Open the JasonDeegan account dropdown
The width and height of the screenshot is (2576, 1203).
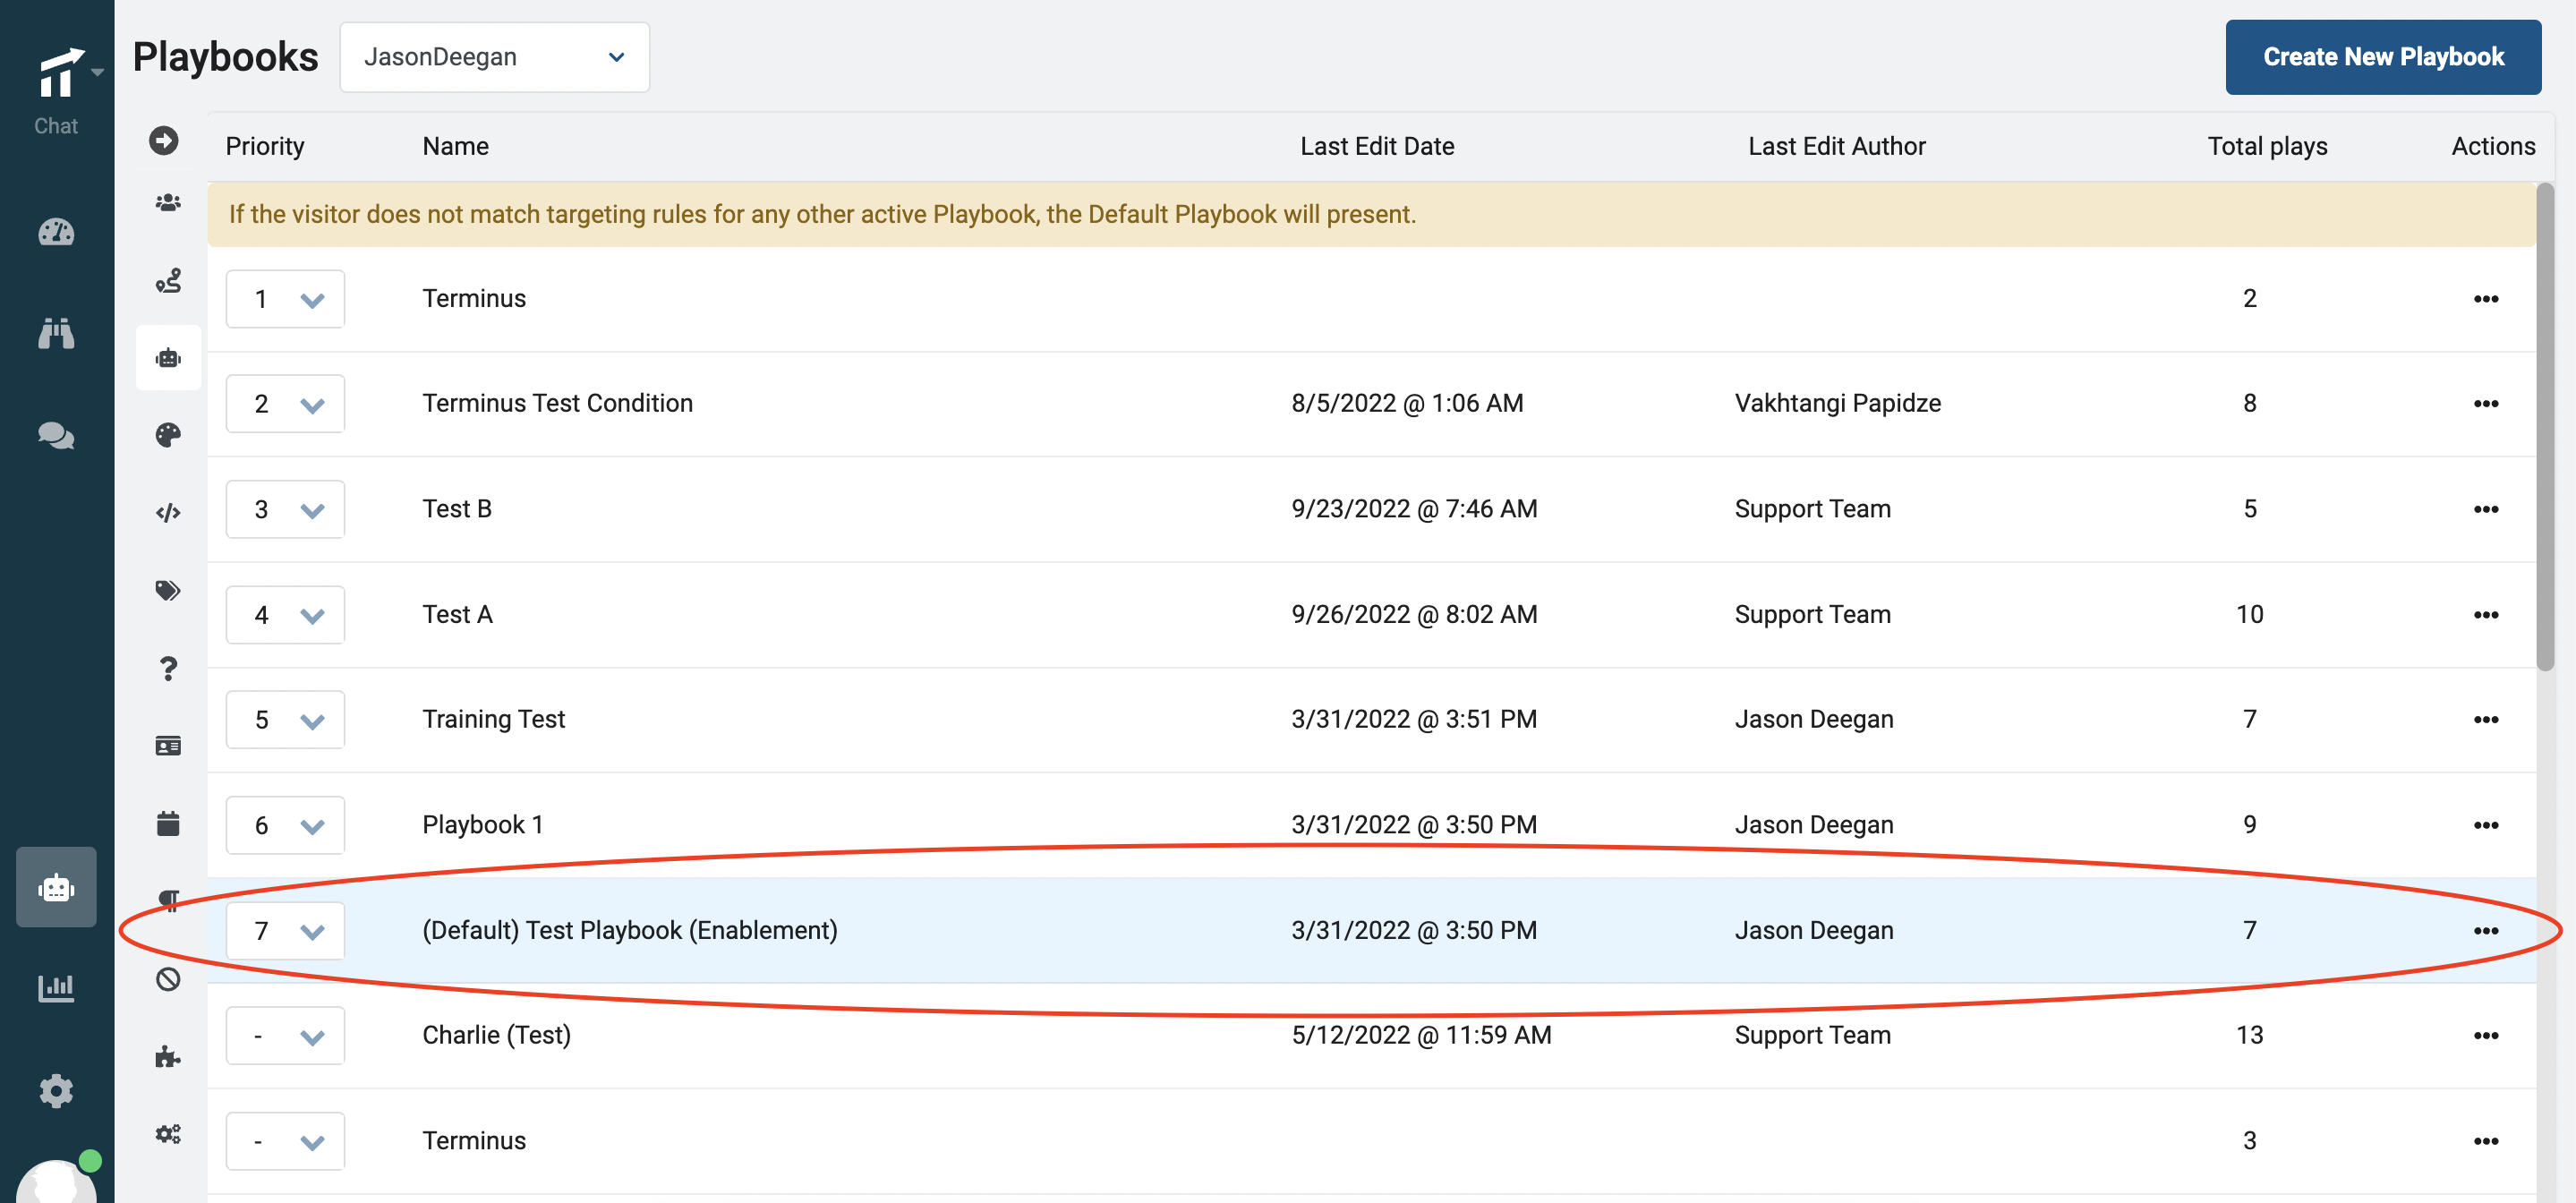point(494,57)
